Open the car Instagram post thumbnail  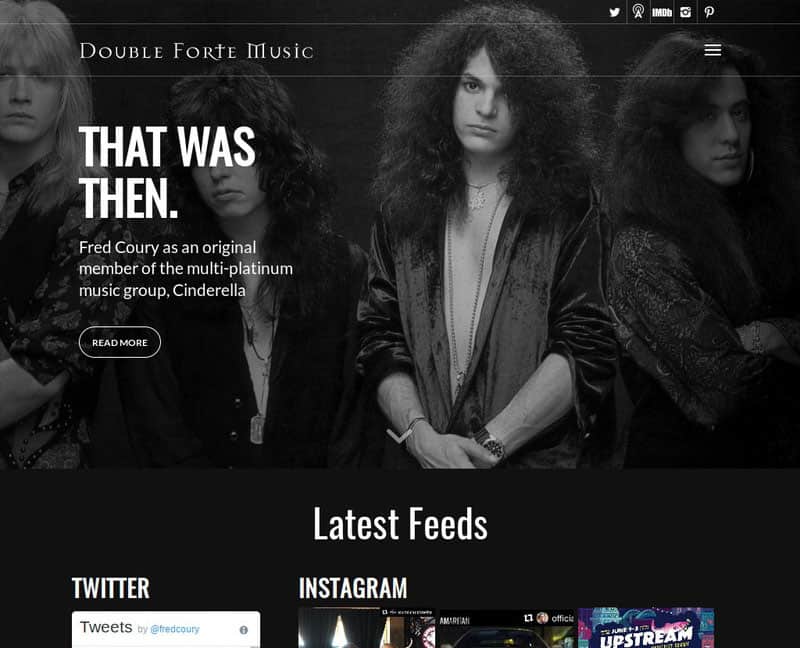507,629
